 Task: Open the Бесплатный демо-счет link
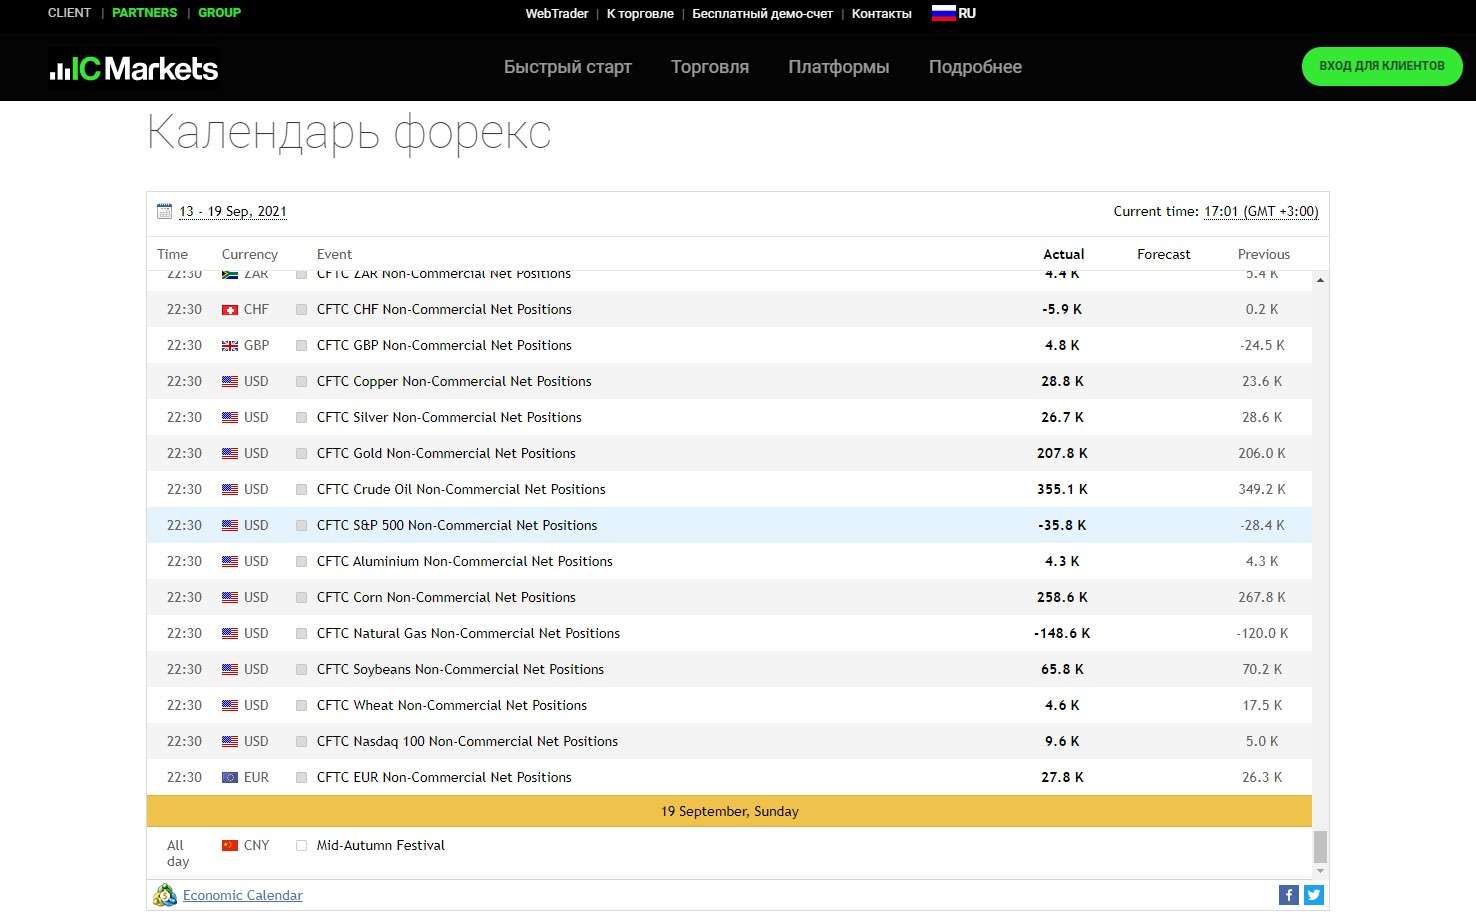coord(762,14)
